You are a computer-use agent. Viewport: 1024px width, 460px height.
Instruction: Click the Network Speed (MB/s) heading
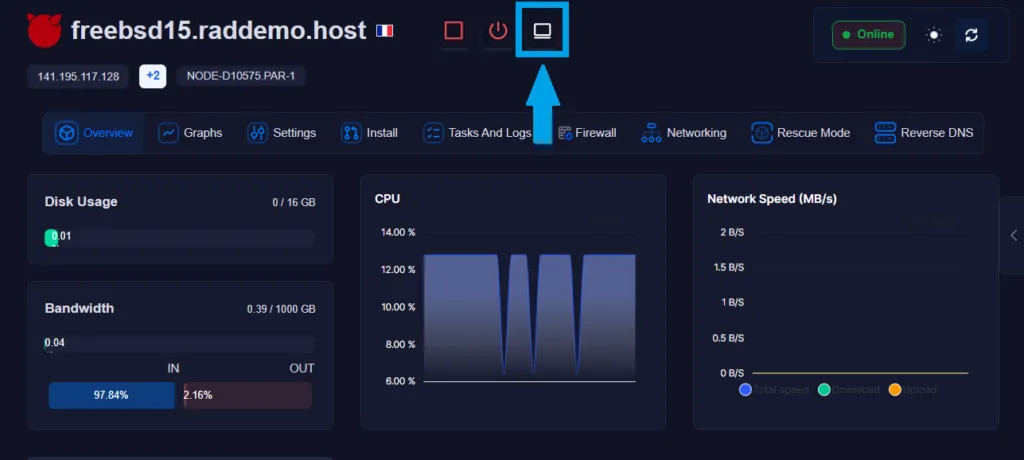pyautogui.click(x=772, y=199)
